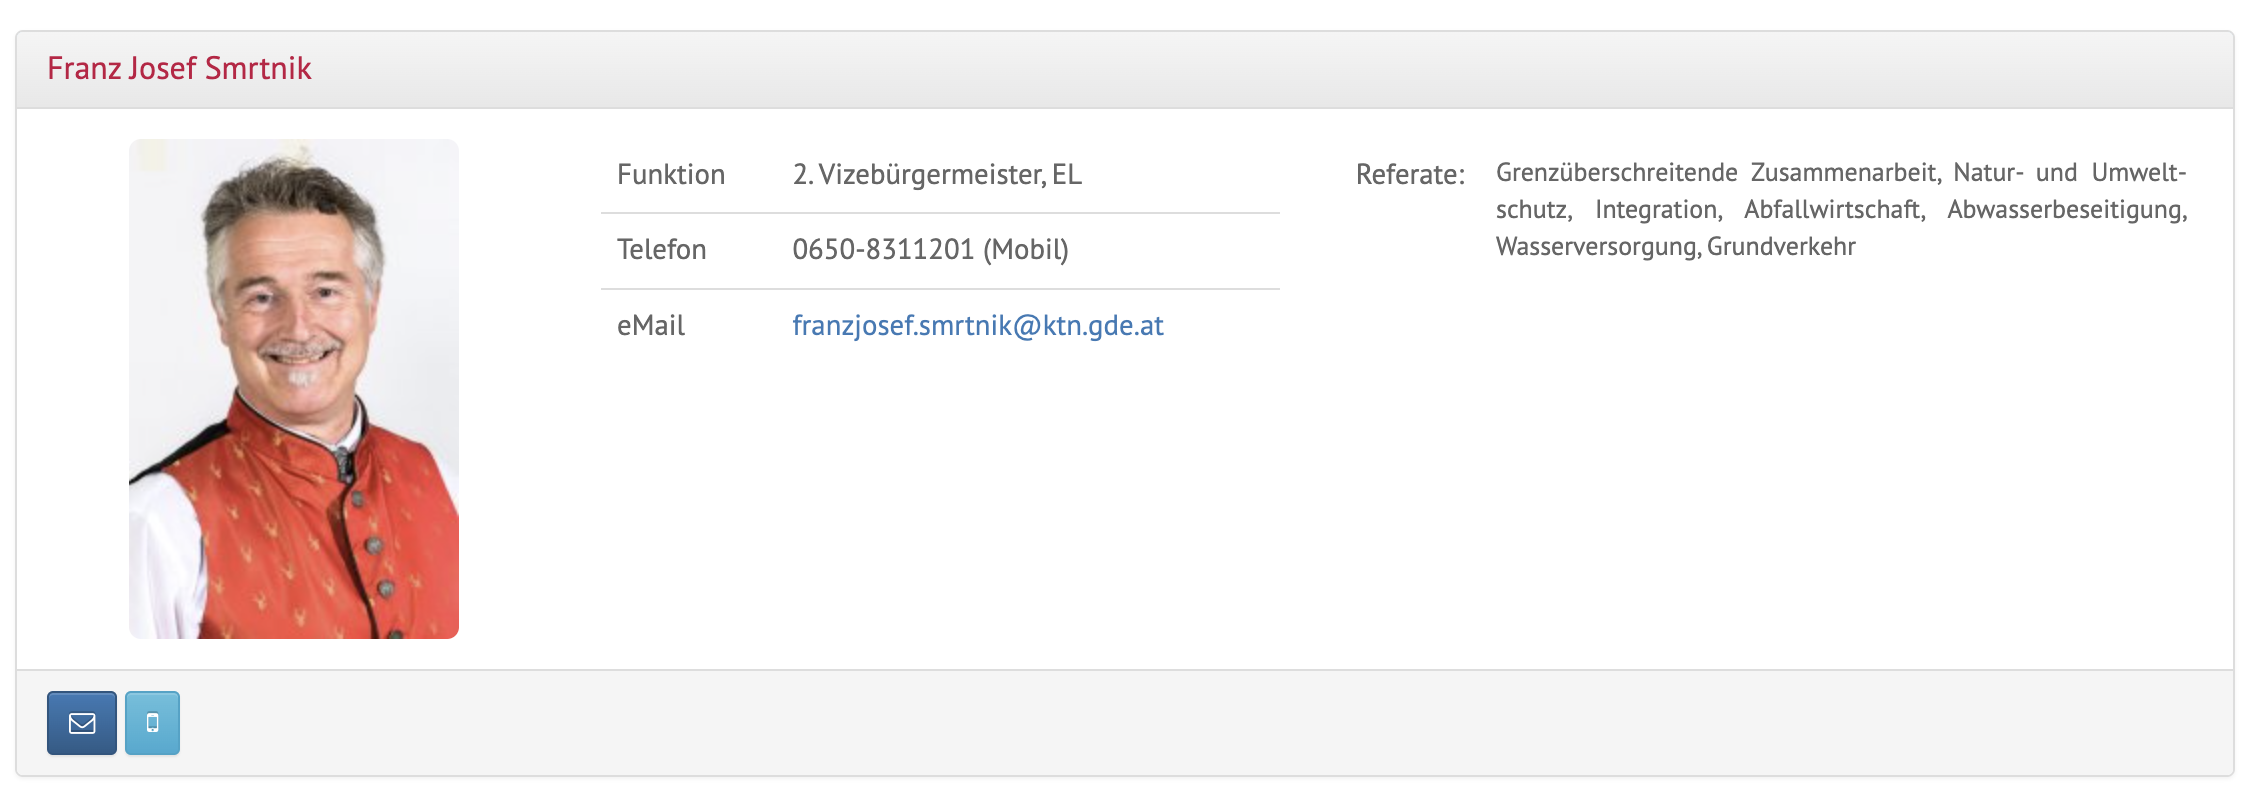
Task: Click the word Wasserversorgung in Referate
Action: pos(1599,247)
